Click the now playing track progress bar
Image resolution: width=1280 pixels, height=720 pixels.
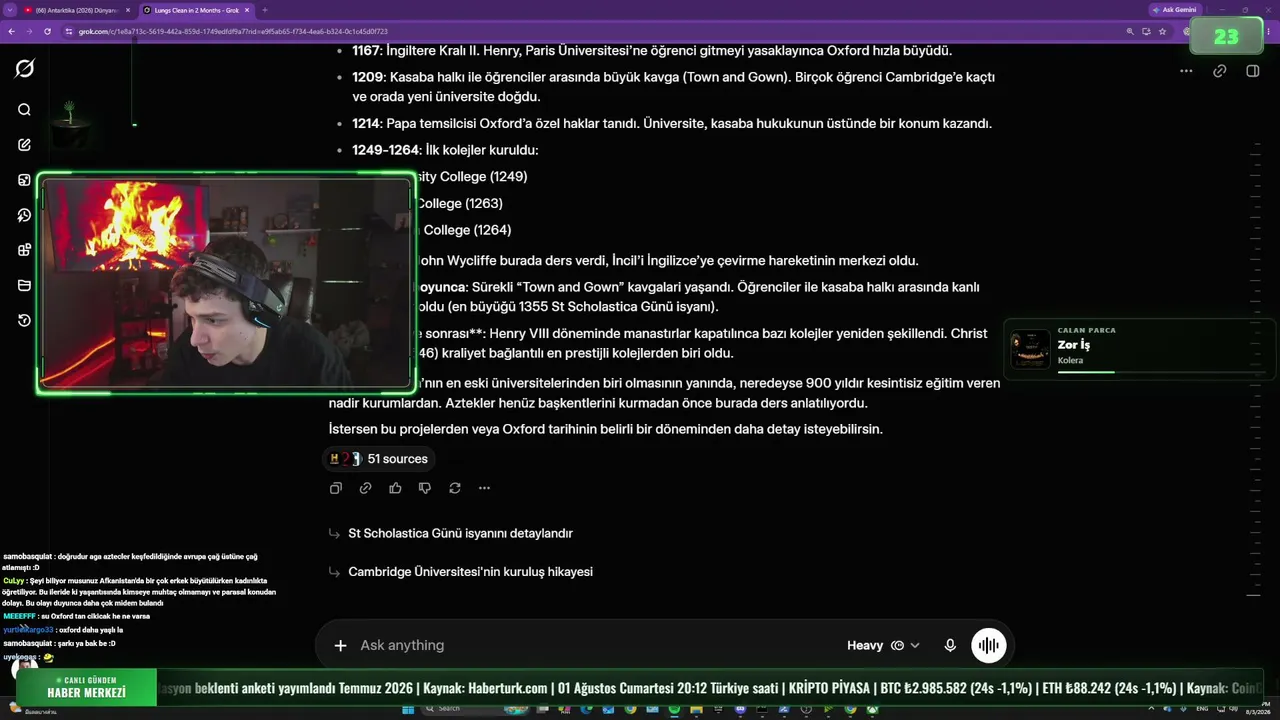1162,372
